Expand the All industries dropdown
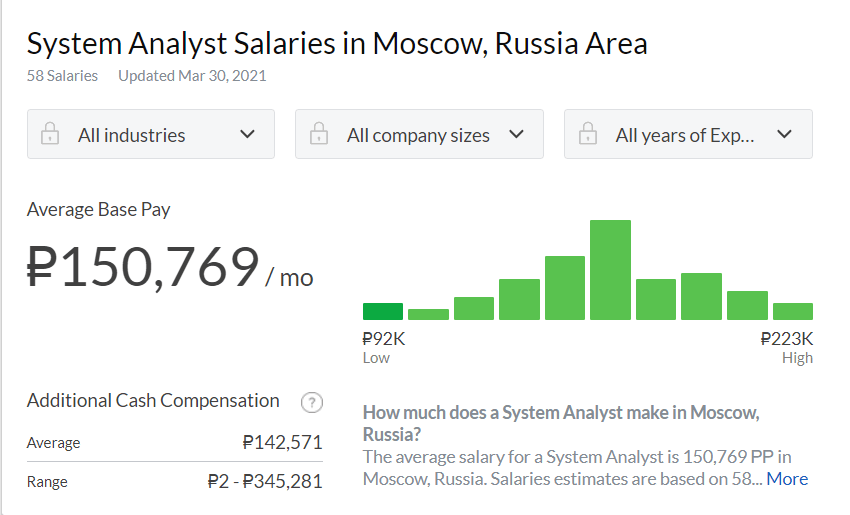The height and width of the screenshot is (515, 850). pyautogui.click(x=151, y=135)
